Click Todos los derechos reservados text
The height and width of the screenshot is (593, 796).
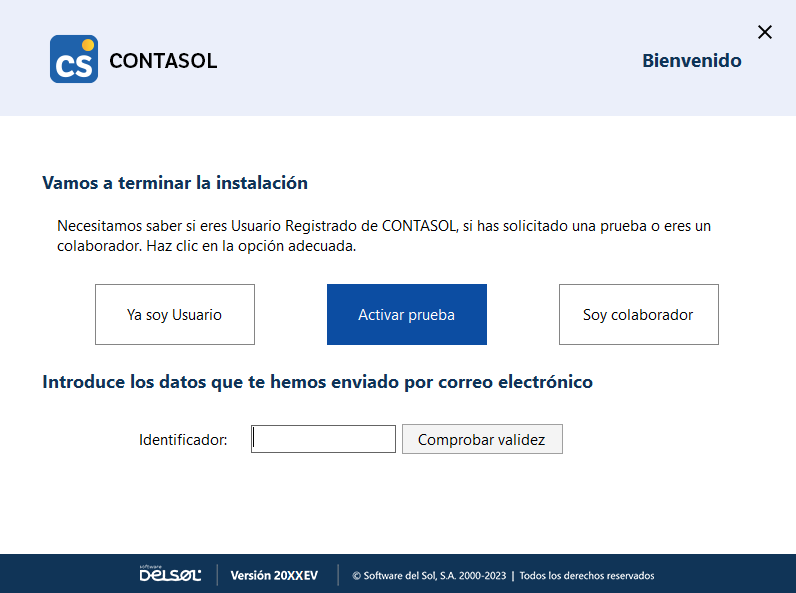(x=587, y=576)
